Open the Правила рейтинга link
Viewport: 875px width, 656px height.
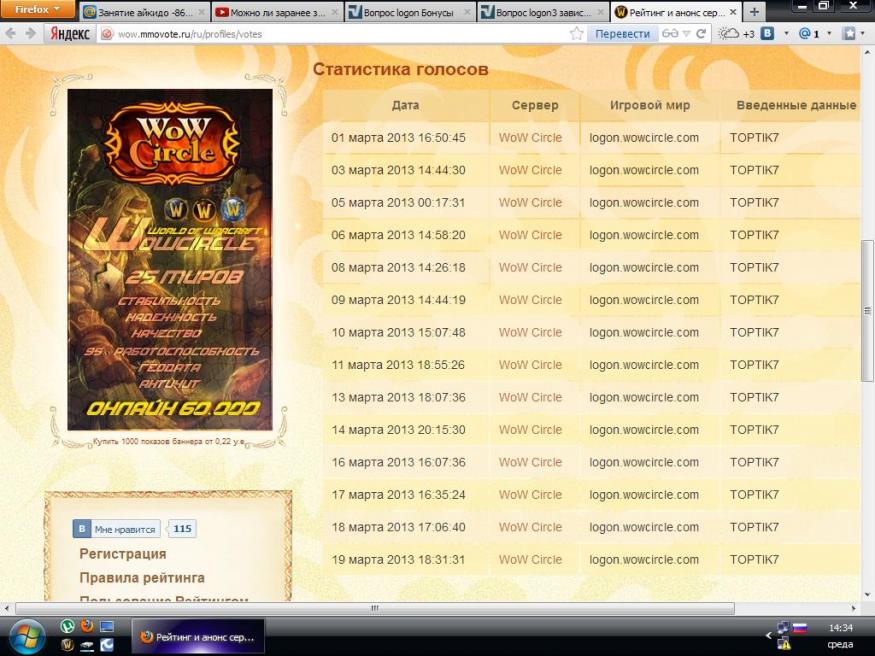tap(142, 578)
